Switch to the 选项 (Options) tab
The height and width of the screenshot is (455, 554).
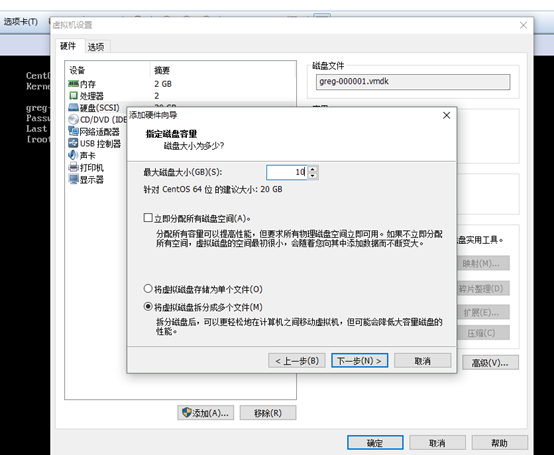(96, 47)
